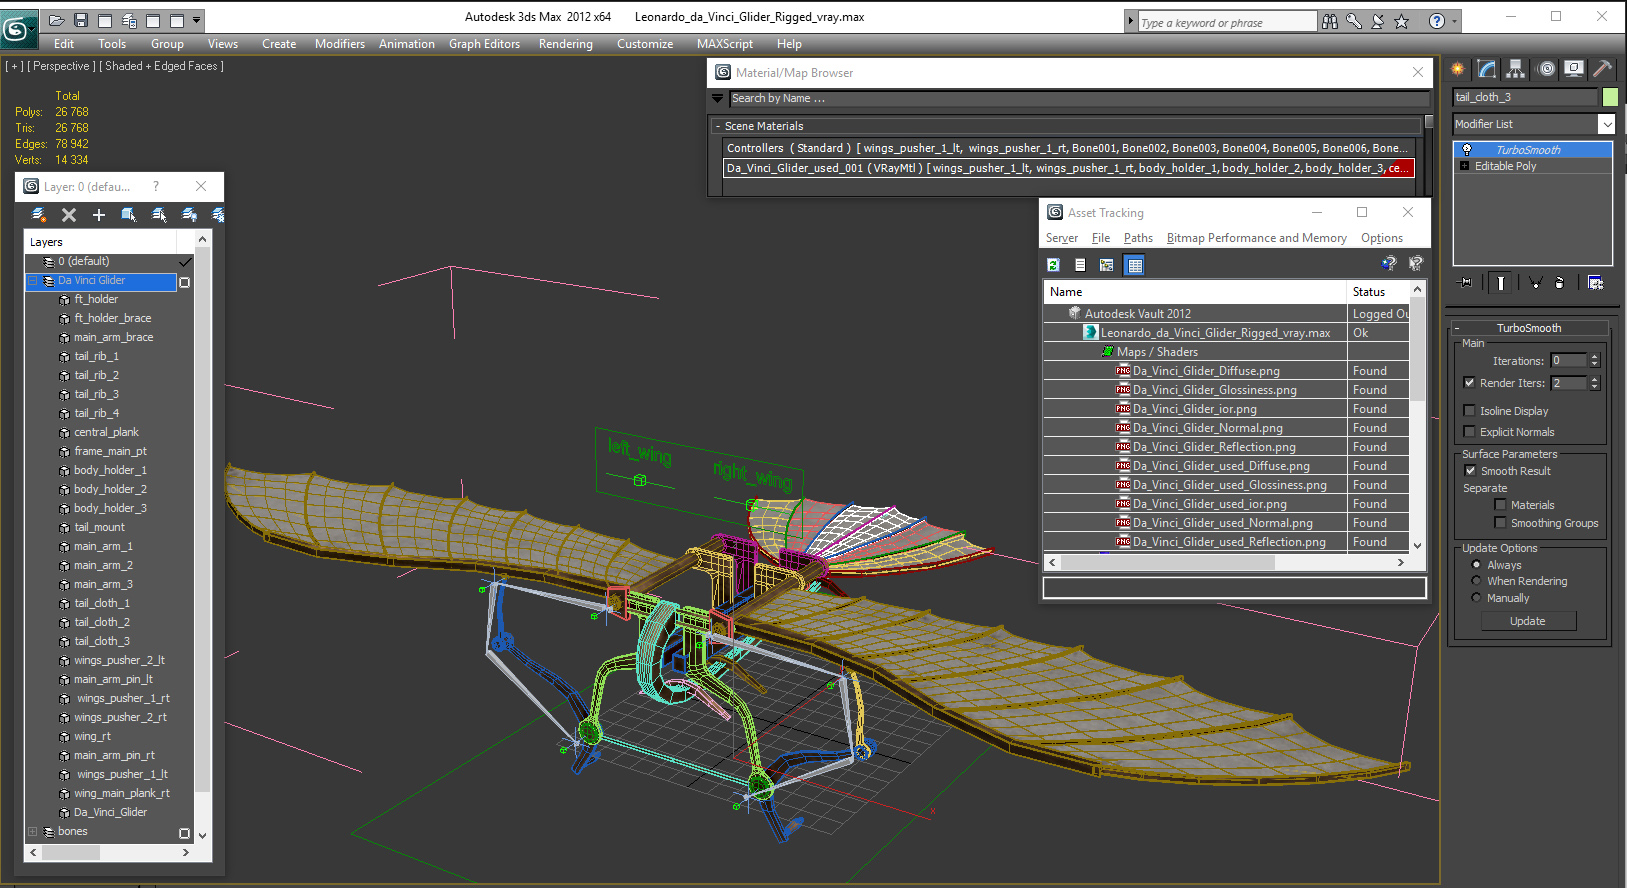1627x888 pixels.
Task: Click help question icon in Asset Tracking toolbar
Action: [1389, 264]
